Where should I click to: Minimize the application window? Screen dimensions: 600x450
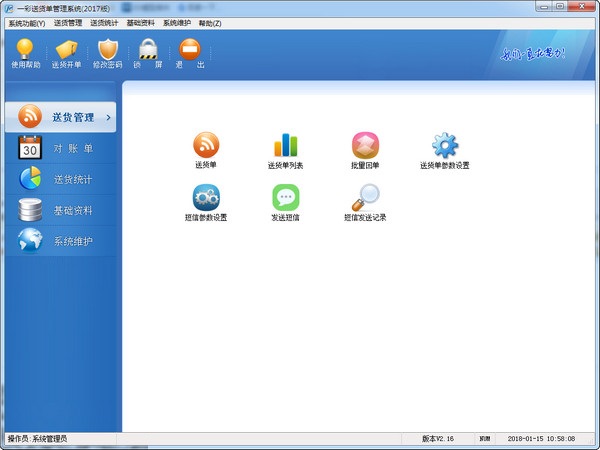[545, 6]
